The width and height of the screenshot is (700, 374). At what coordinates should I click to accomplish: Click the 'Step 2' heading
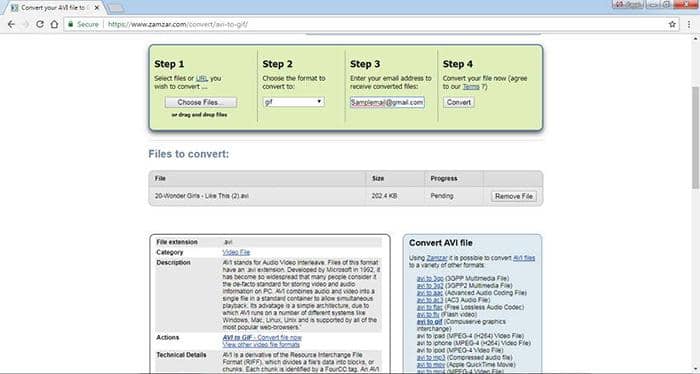tap(277, 64)
